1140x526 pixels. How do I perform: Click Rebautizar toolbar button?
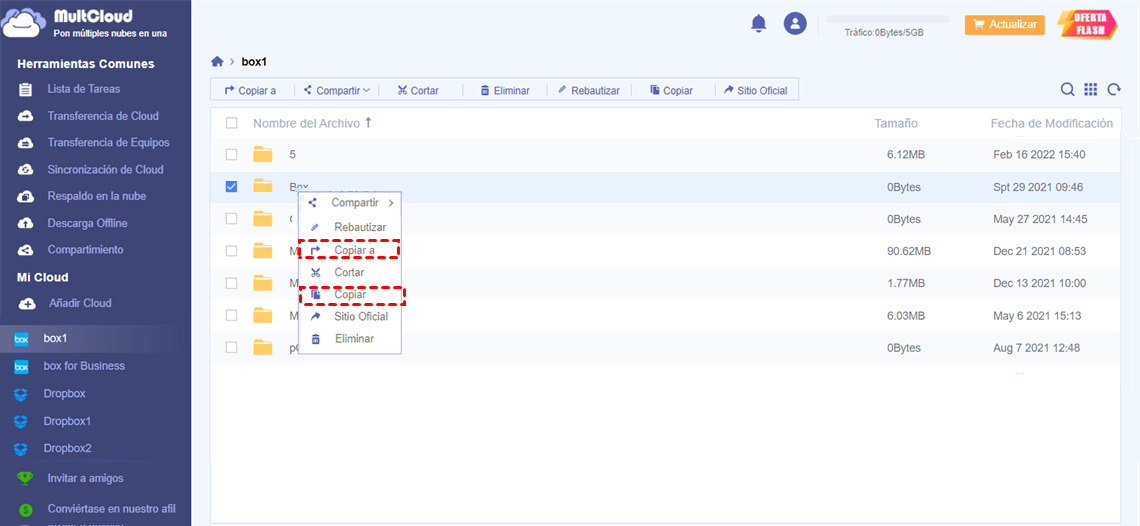[x=588, y=90]
